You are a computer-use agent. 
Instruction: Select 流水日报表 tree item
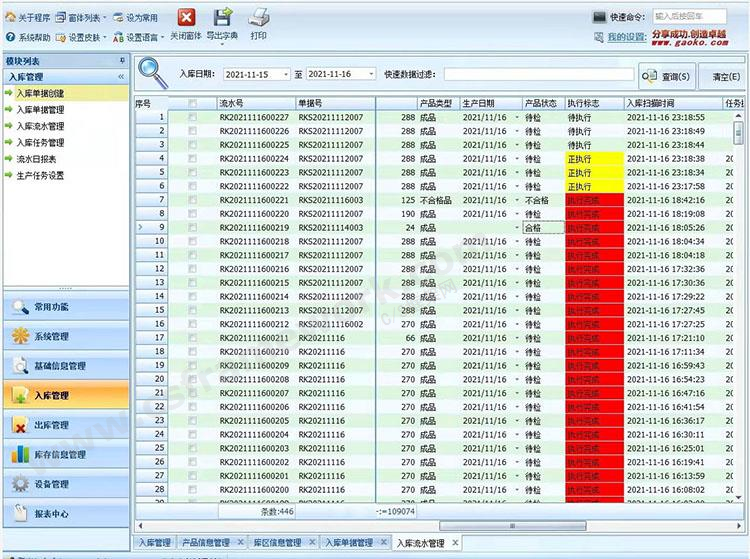(x=36, y=159)
